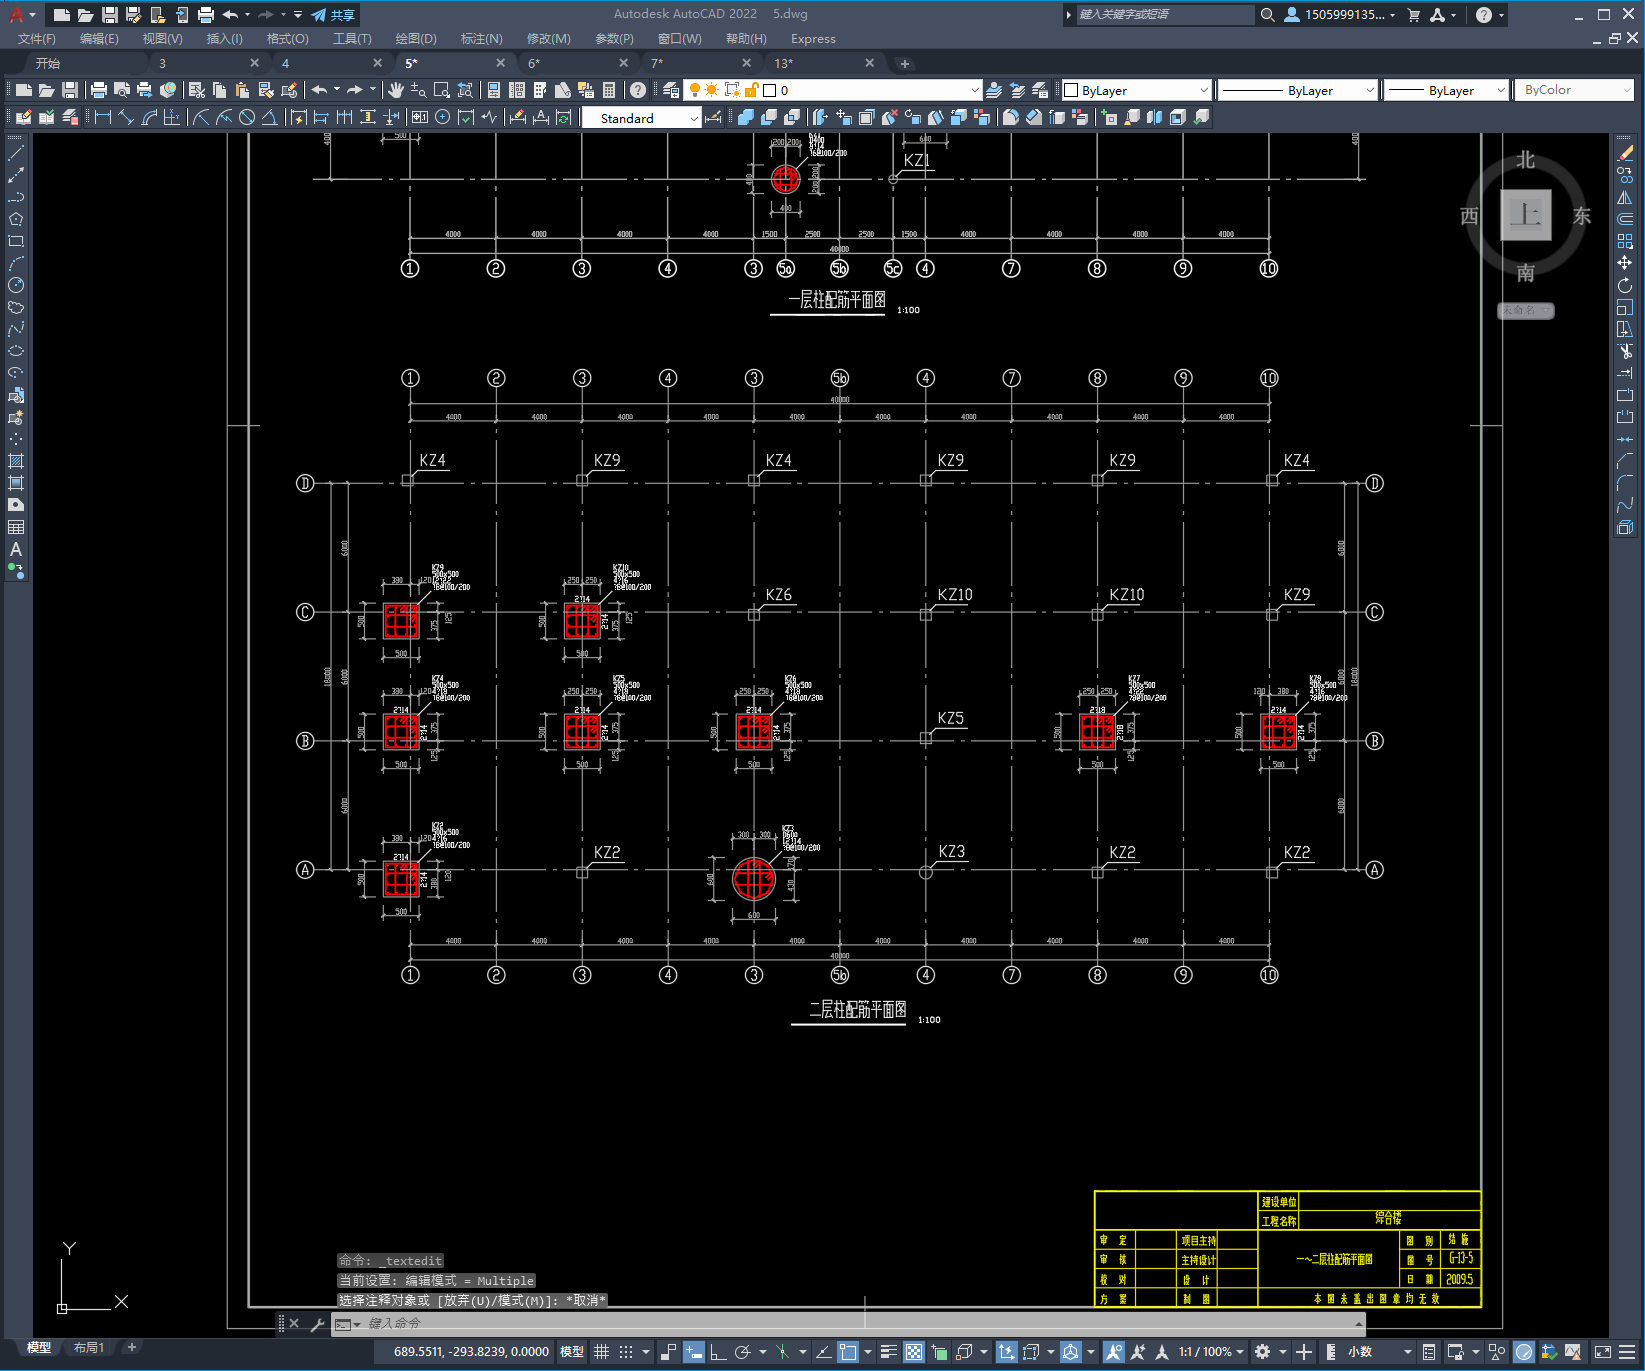Click the Plot printer icon
Image resolution: width=1645 pixels, height=1371 pixels.
98,90
